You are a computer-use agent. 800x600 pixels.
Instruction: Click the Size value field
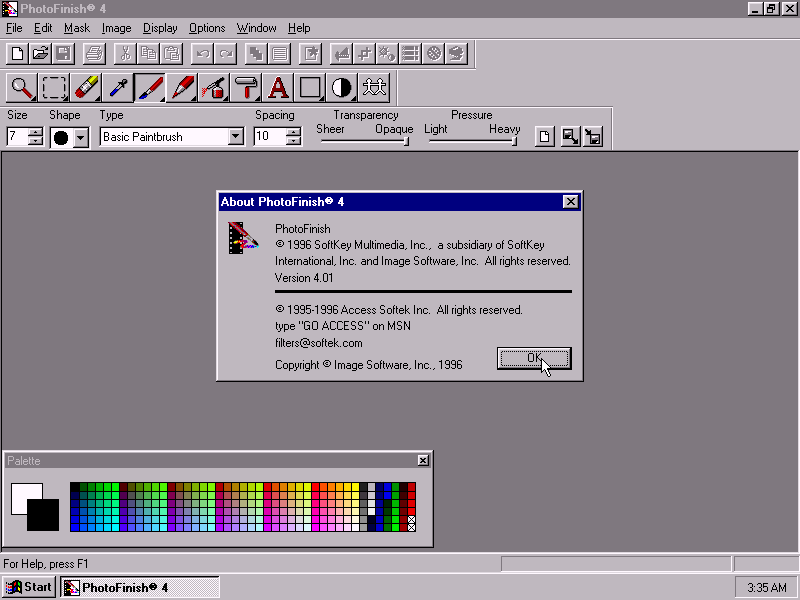[17, 136]
